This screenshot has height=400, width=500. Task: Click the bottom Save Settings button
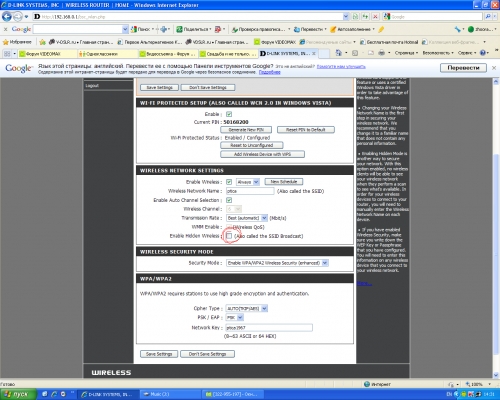pyautogui.click(x=159, y=354)
